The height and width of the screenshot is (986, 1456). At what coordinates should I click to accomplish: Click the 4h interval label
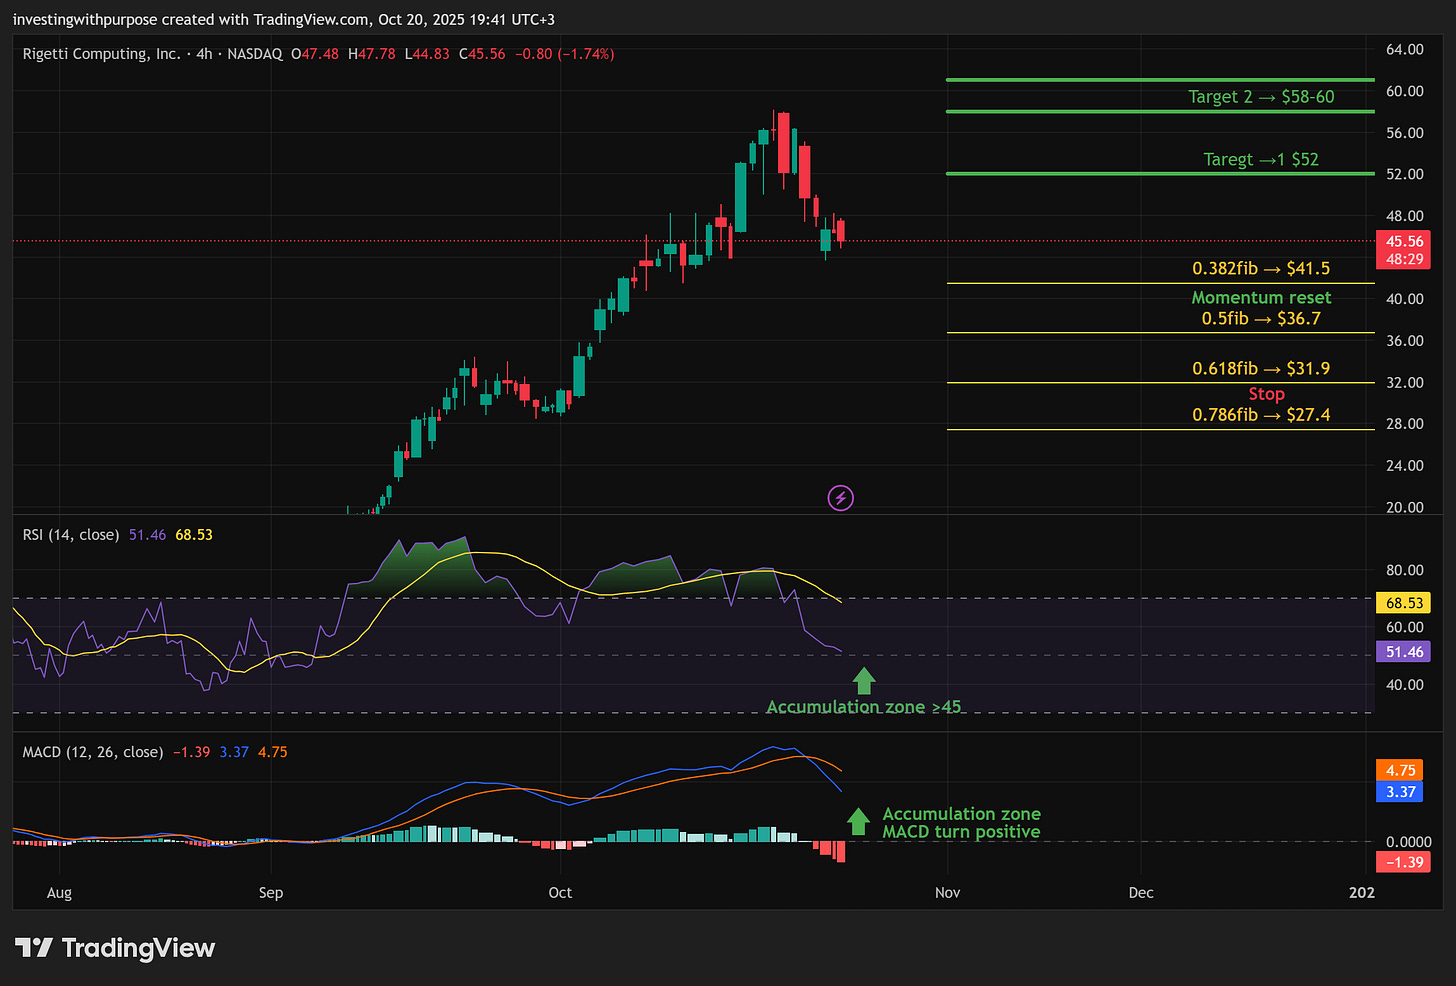click(204, 54)
